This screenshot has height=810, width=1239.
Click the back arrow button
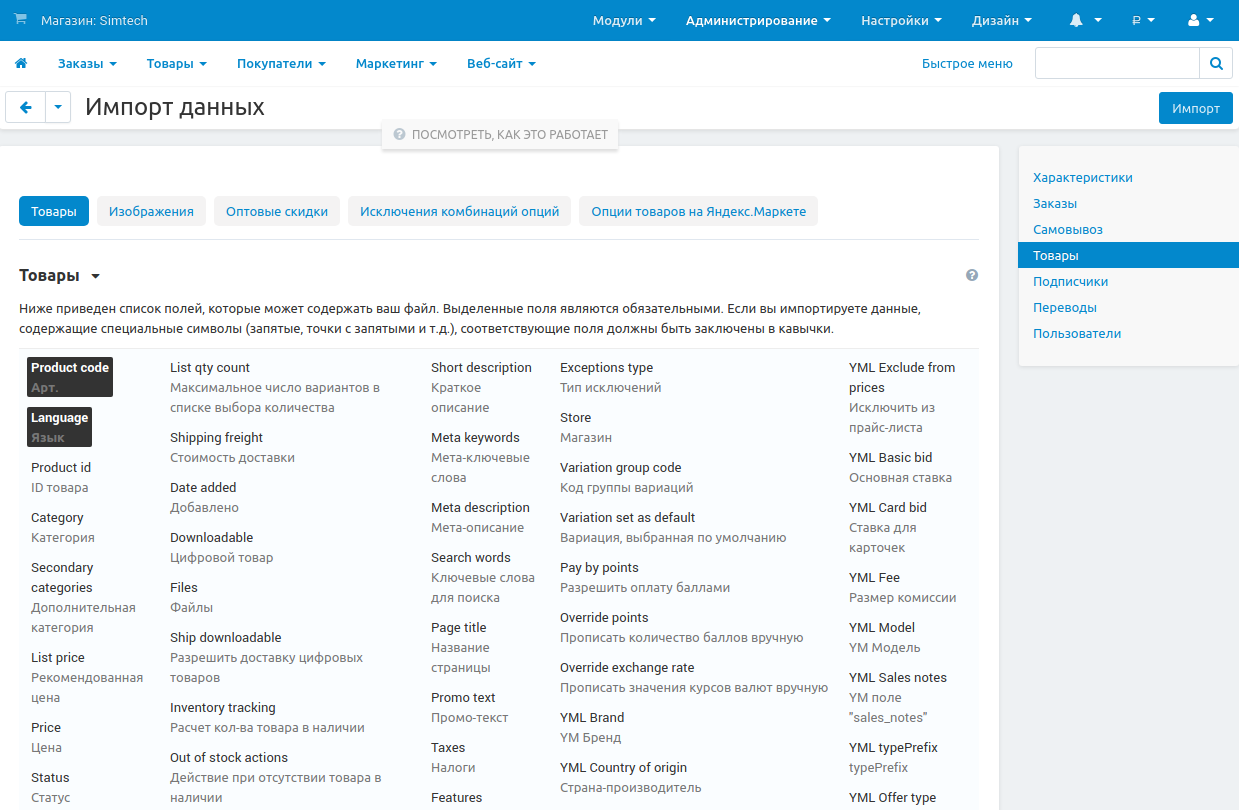click(26, 108)
